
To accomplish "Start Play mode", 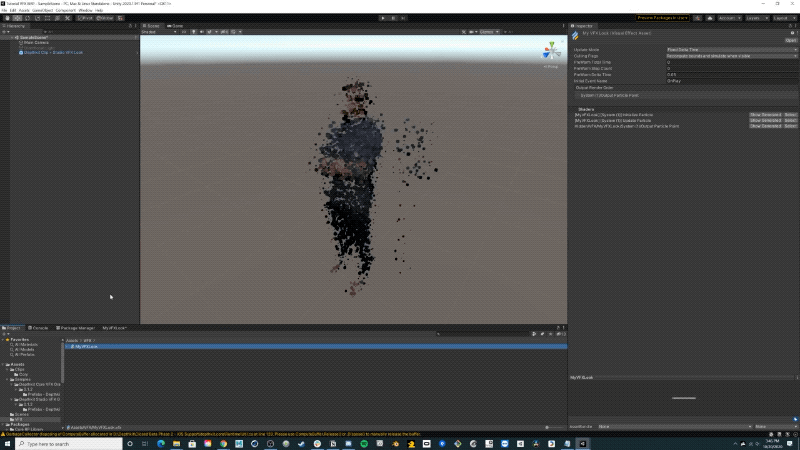I will (x=383, y=18).
